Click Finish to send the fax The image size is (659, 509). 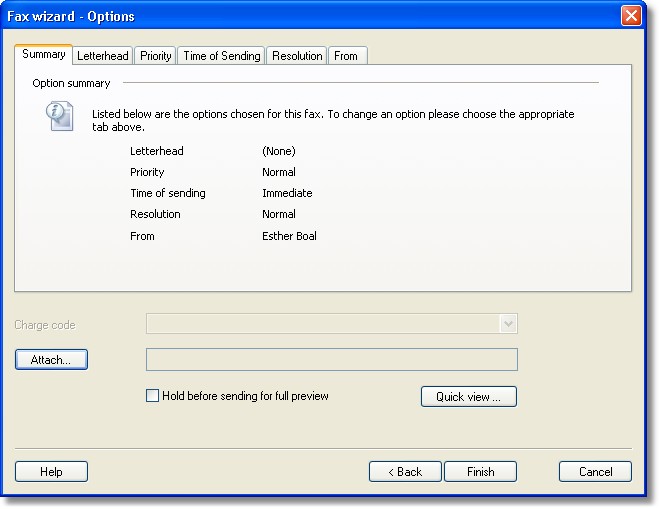(x=480, y=472)
